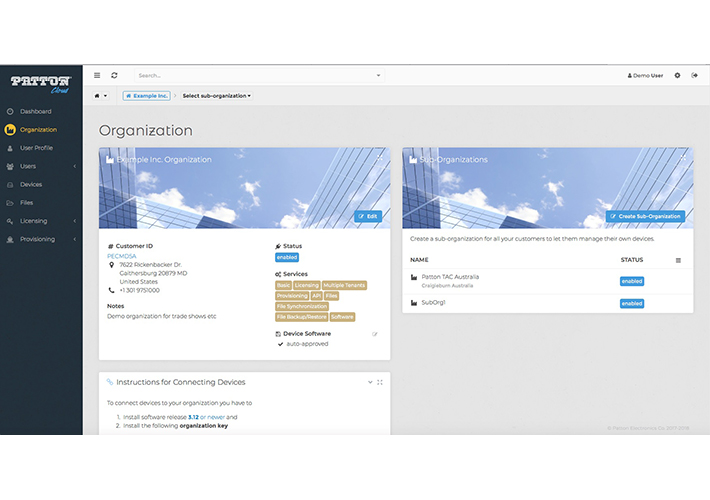Click the Licensing service tag
Image resolution: width=710 pixels, height=500 pixels.
[x=307, y=285]
